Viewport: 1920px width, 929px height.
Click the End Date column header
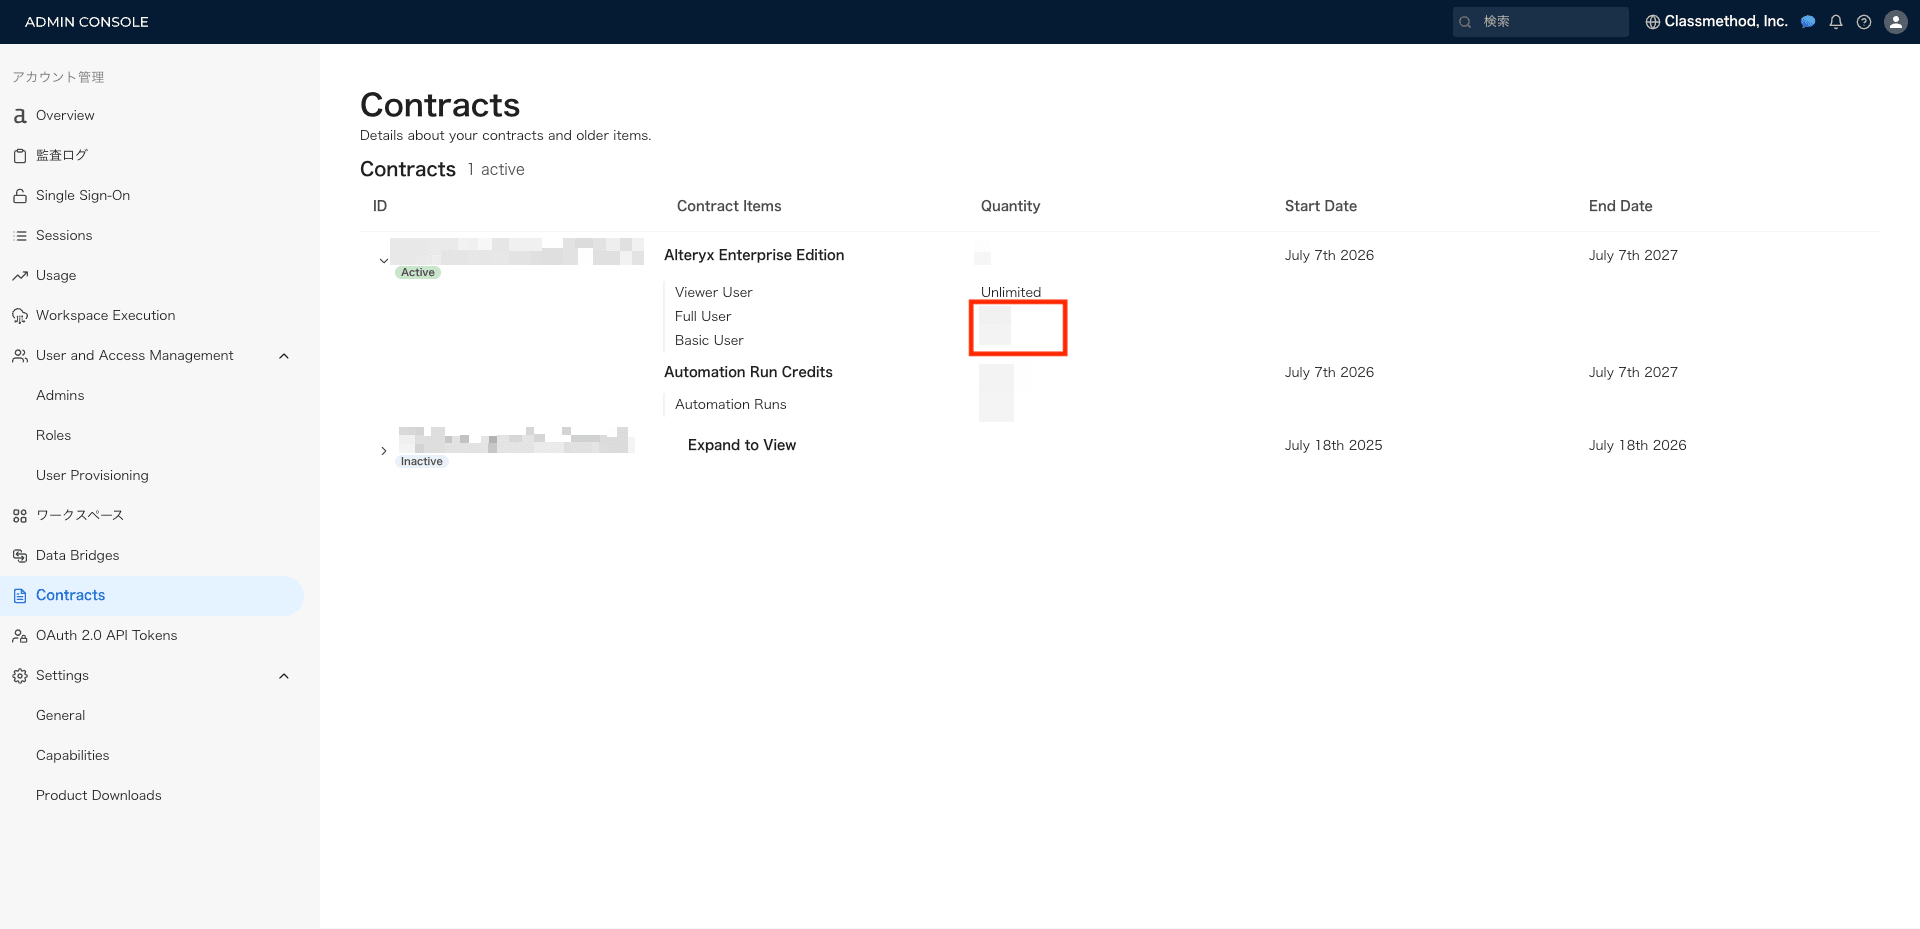coord(1620,206)
